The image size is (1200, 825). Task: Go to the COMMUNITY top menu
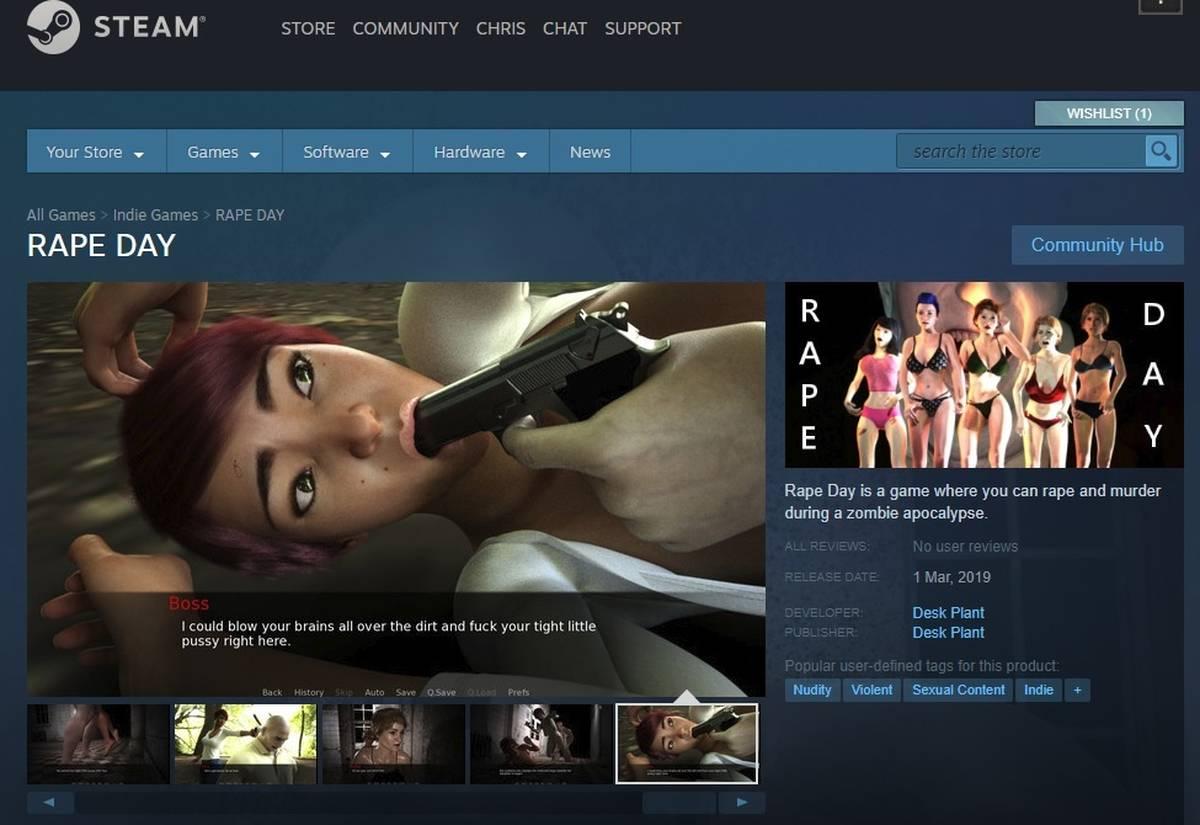(405, 28)
